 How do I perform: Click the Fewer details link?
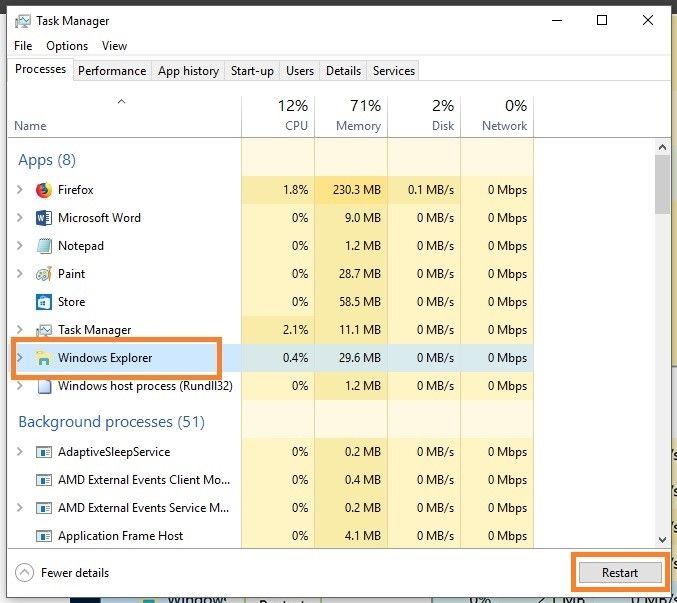point(75,573)
